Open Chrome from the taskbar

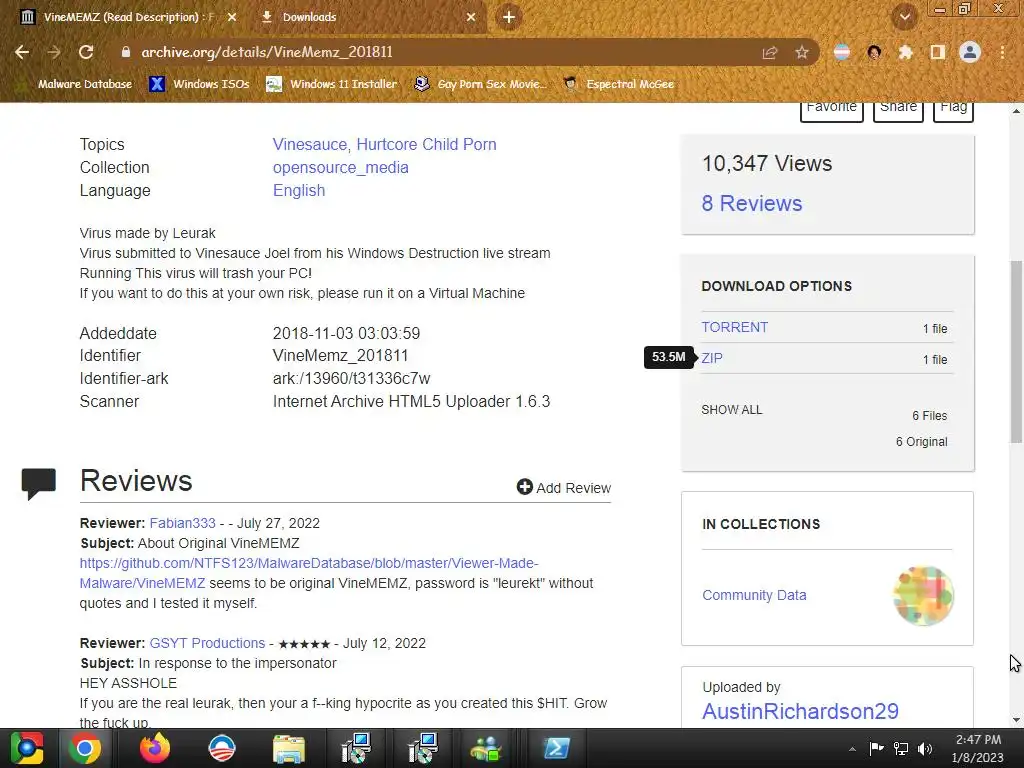point(86,748)
